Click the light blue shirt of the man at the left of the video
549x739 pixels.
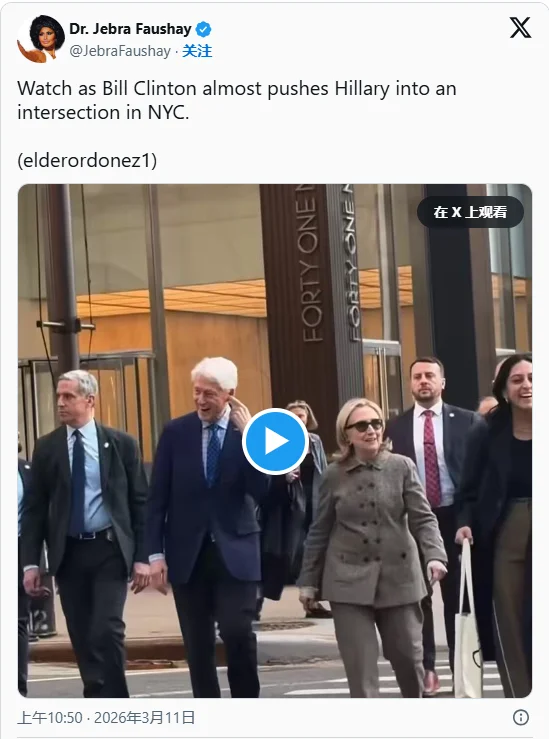90,481
